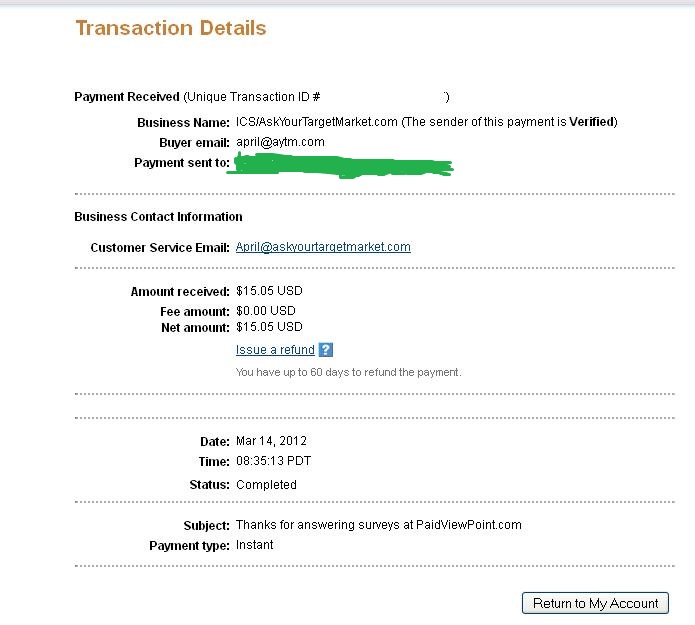Click the Payment Received label

tap(126, 97)
